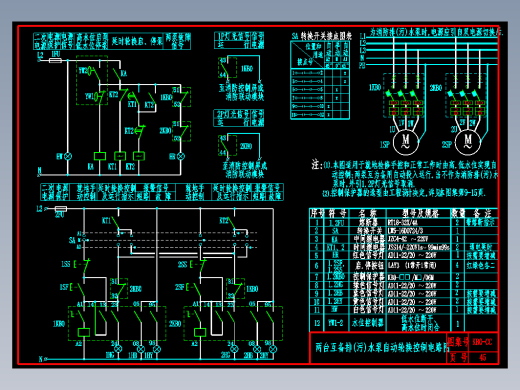The image size is (520, 390).
Task: Select the 1KBO coil in lower circuit
Action: 84,332
